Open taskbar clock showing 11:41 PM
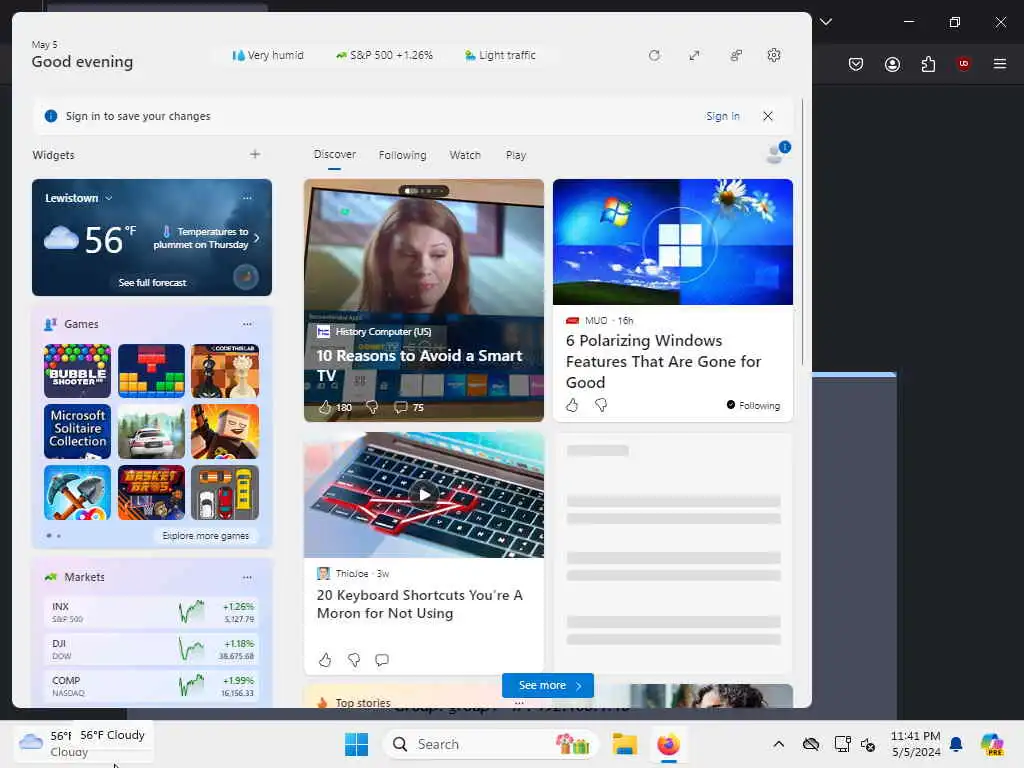Viewport: 1024px width, 768px height. [916, 744]
